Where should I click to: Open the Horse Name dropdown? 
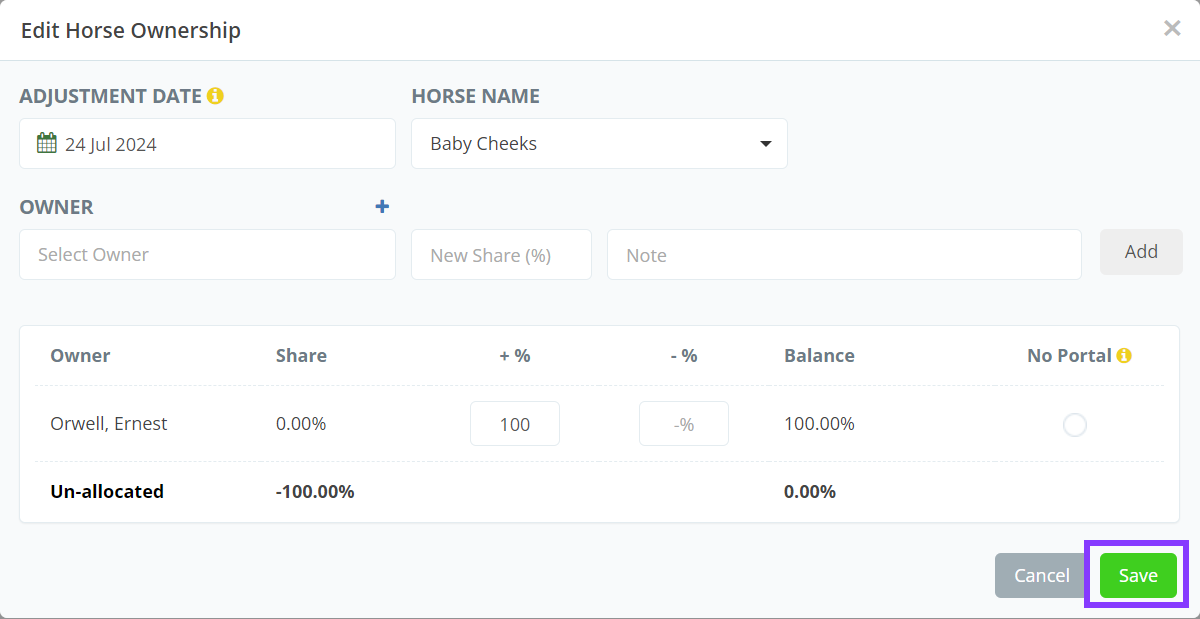click(x=599, y=144)
